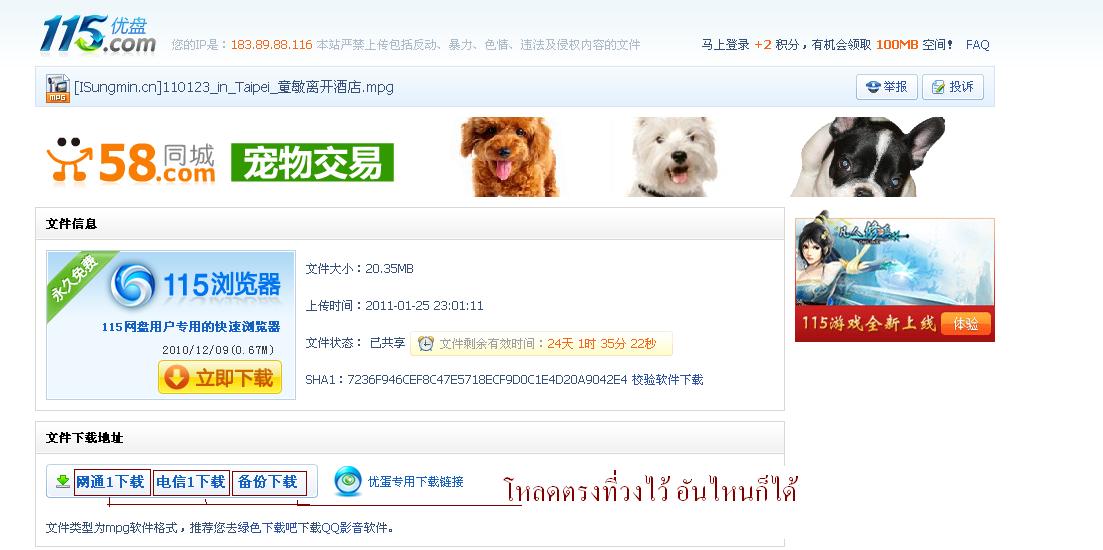Open 优蛋专用下载链接 link

tap(416, 482)
